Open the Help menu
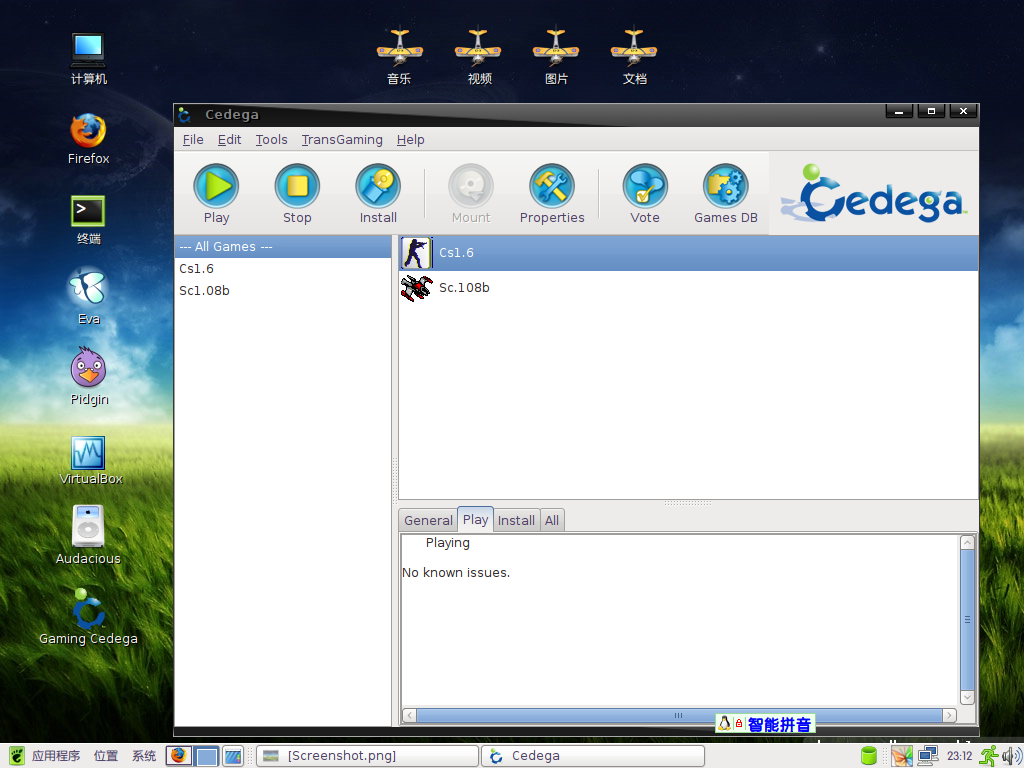Image resolution: width=1024 pixels, height=768 pixels. (411, 140)
